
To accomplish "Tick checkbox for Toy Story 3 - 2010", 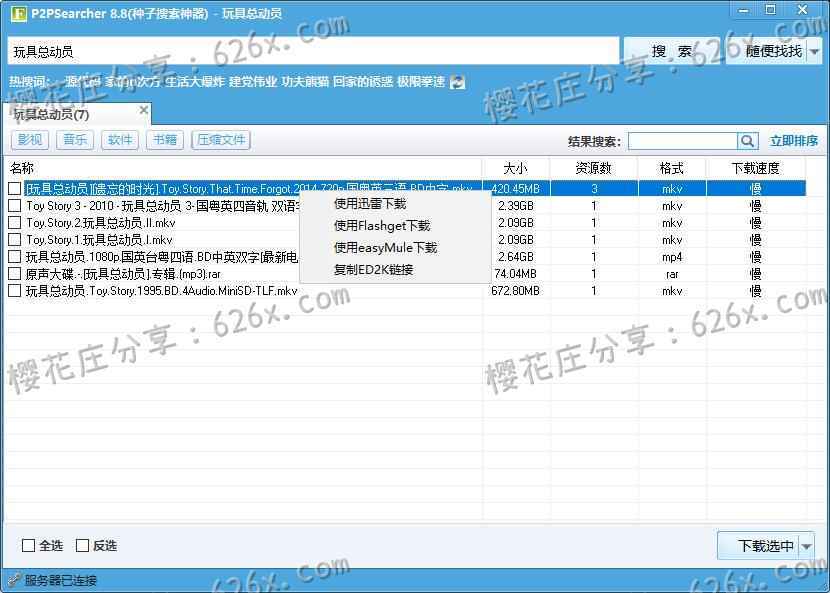I will [15, 205].
